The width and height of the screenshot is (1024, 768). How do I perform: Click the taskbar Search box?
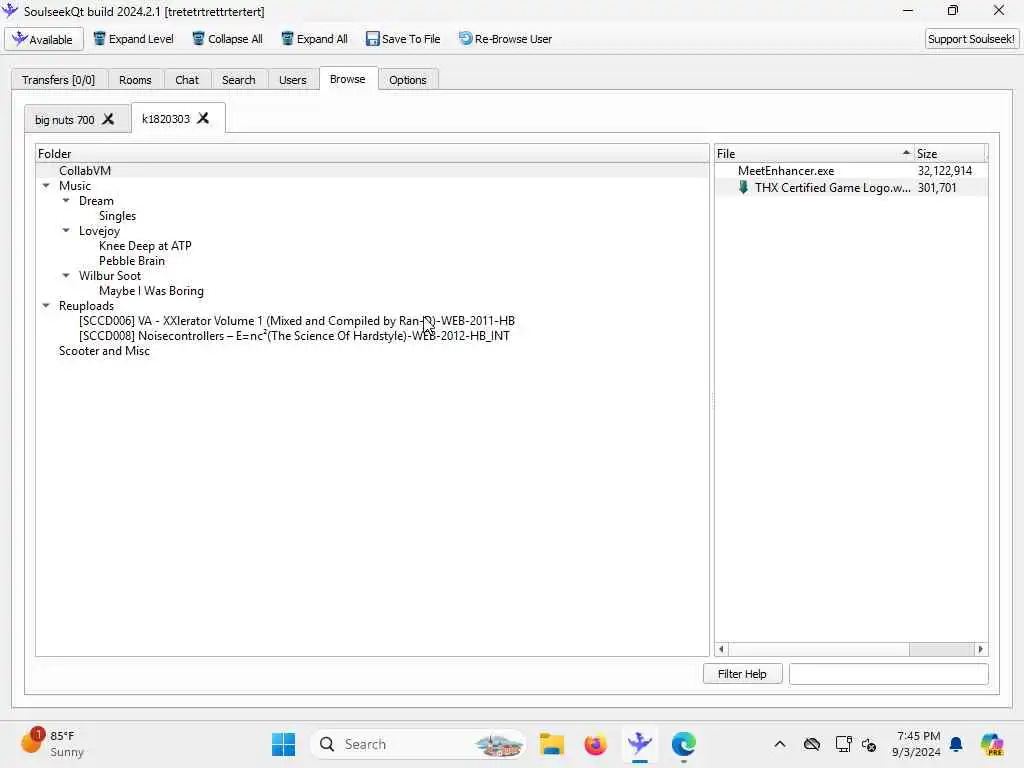click(x=418, y=744)
